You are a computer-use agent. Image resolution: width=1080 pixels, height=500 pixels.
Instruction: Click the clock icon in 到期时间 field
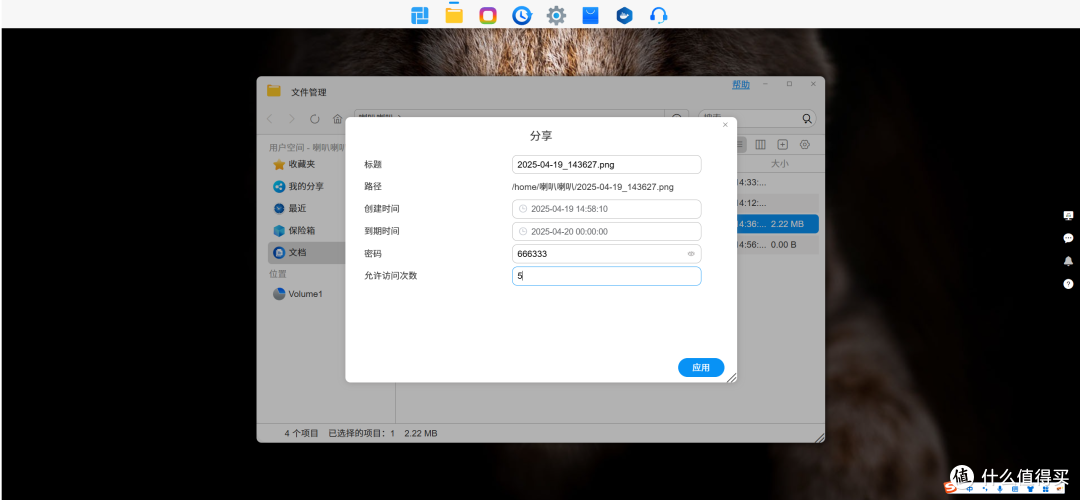click(x=523, y=231)
